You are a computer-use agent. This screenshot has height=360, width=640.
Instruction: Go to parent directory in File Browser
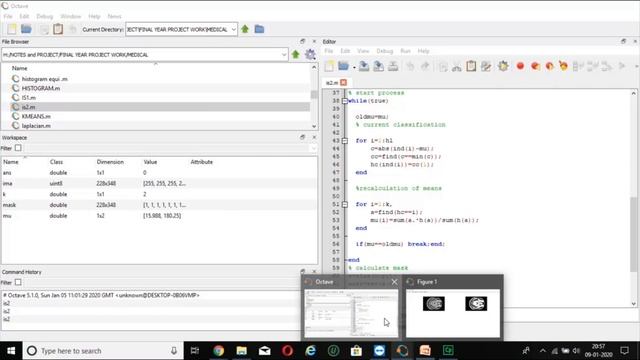coord(296,54)
